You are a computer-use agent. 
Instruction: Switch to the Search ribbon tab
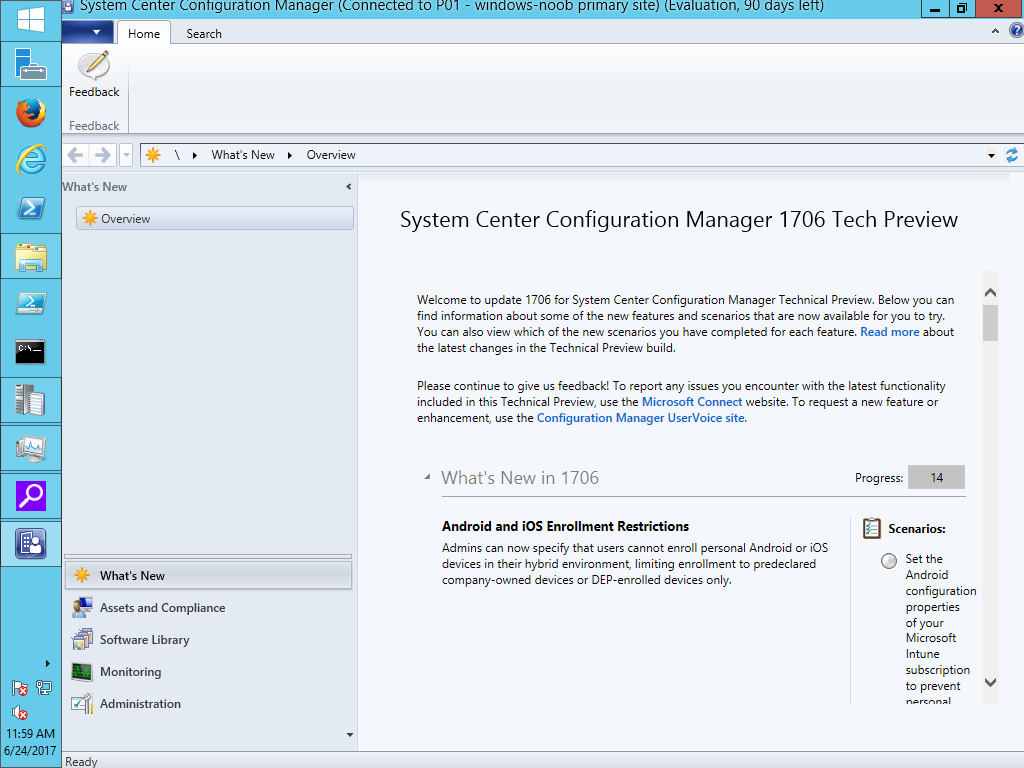point(204,33)
